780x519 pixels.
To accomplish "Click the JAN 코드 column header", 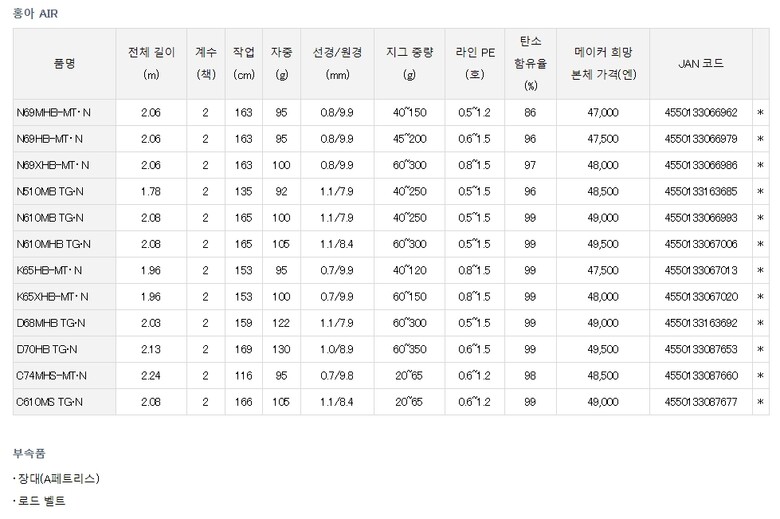I will point(700,63).
